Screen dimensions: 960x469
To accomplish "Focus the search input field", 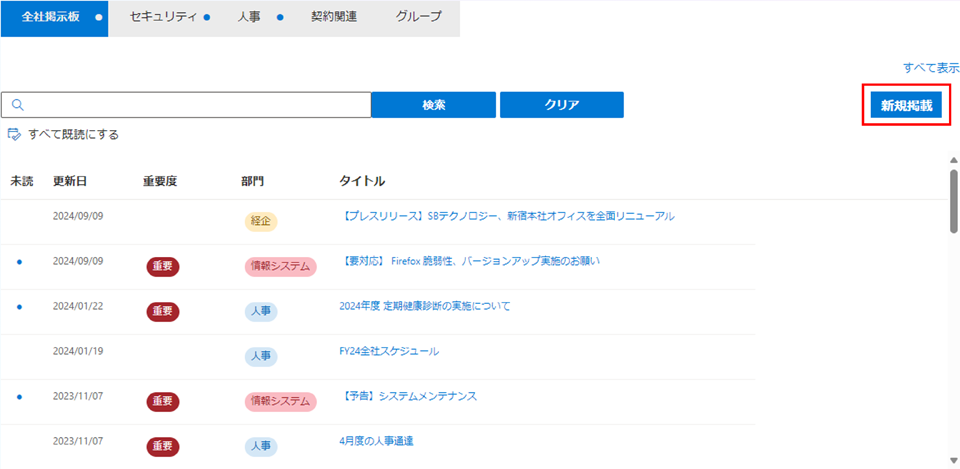I will pyautogui.click(x=186, y=105).
